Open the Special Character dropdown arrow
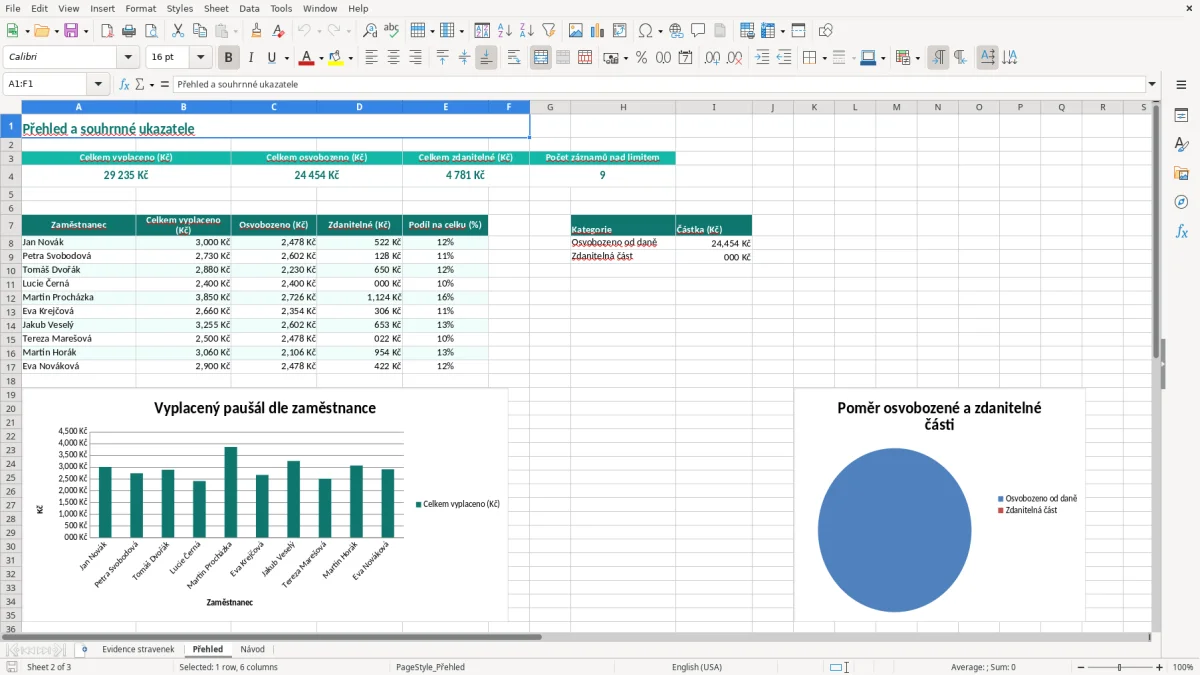1200x675 pixels. (660, 31)
